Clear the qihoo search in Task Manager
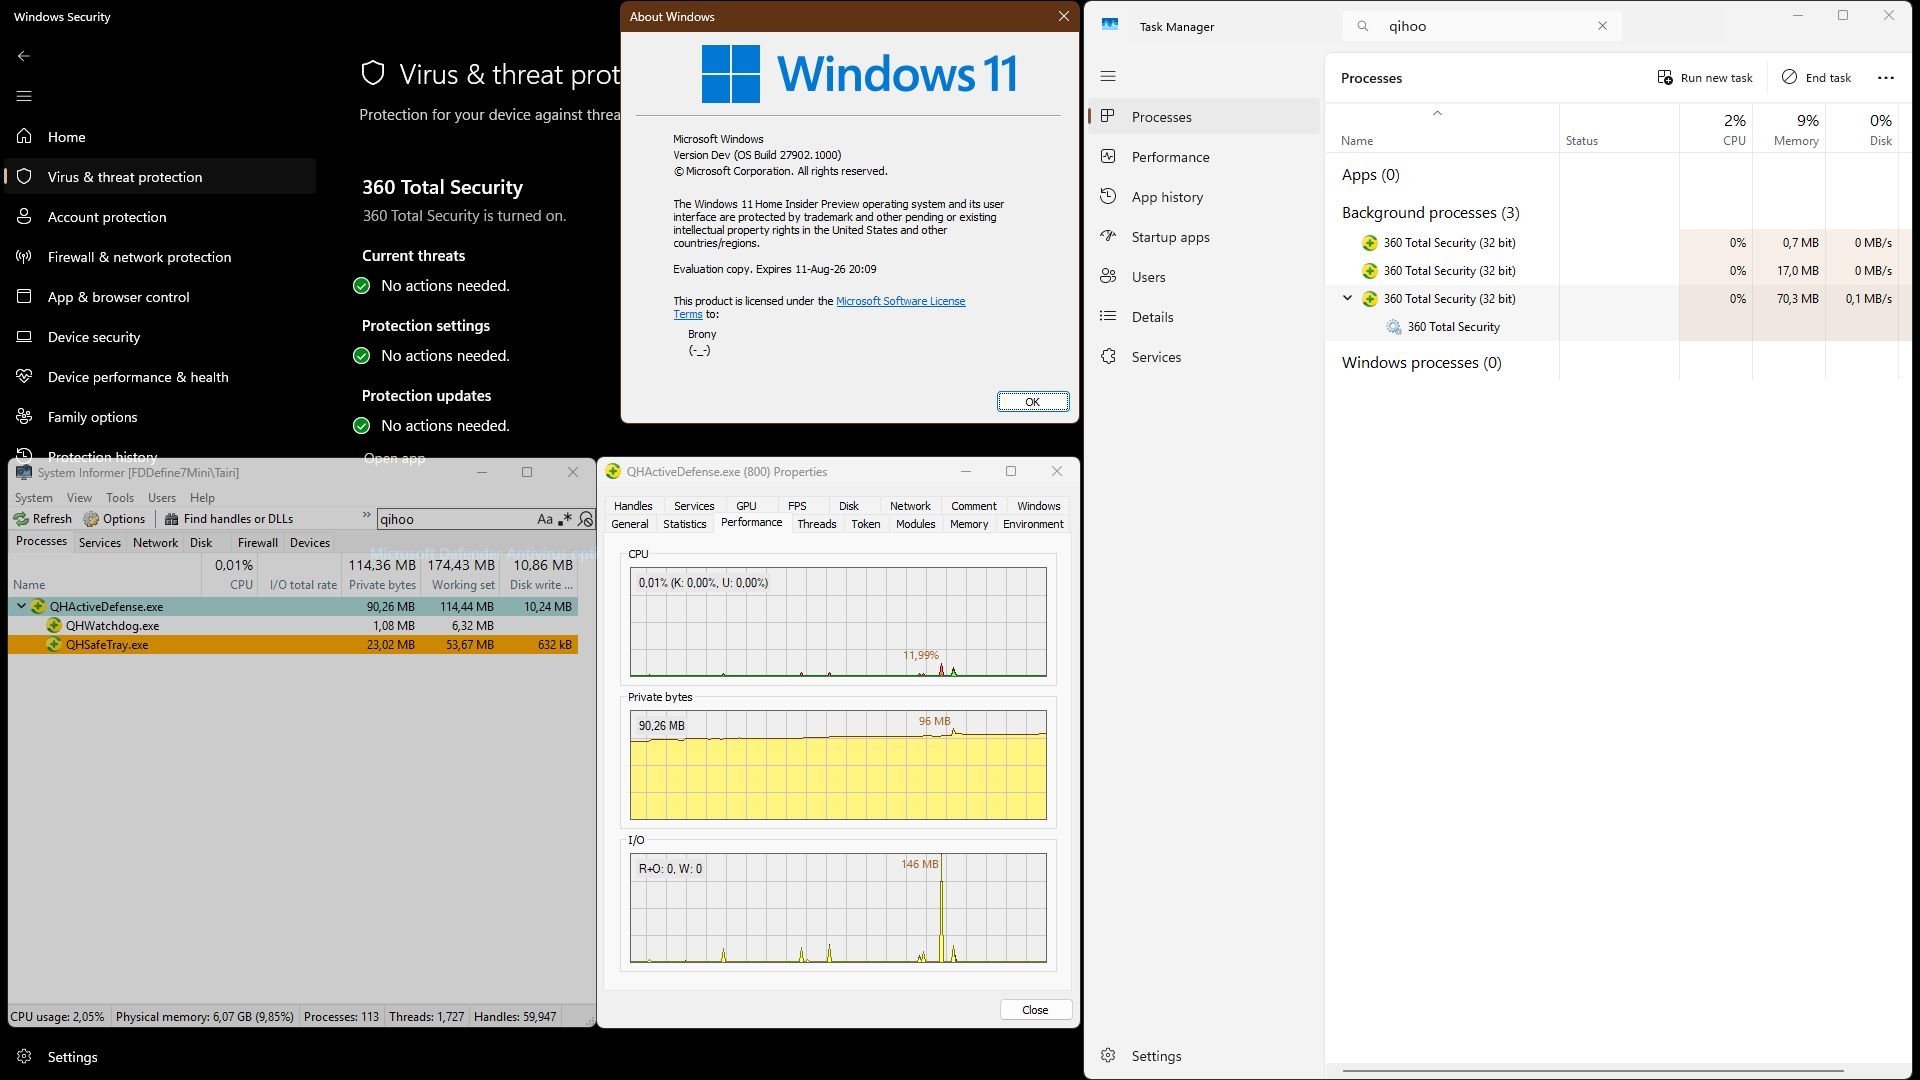The height and width of the screenshot is (1080, 1920). tap(1602, 26)
